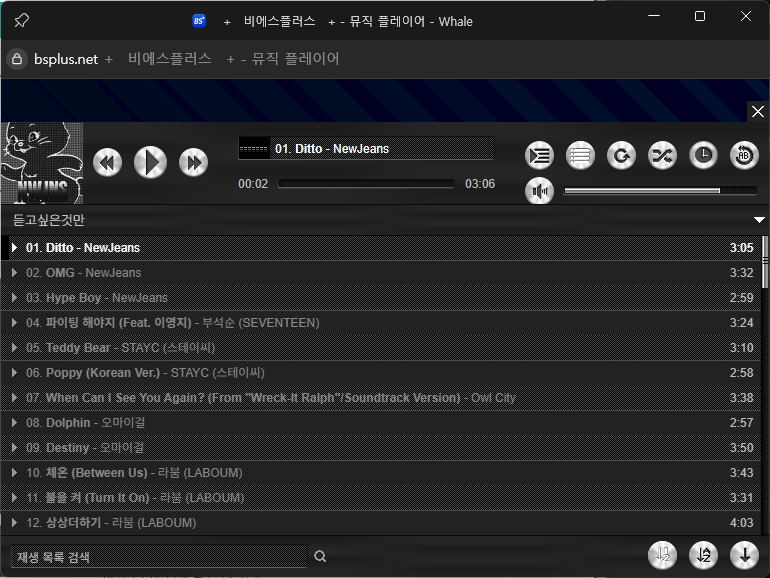Click the triangle on the 12. 상상더하기 row
Viewport: 770px width, 578px height.
point(14,523)
